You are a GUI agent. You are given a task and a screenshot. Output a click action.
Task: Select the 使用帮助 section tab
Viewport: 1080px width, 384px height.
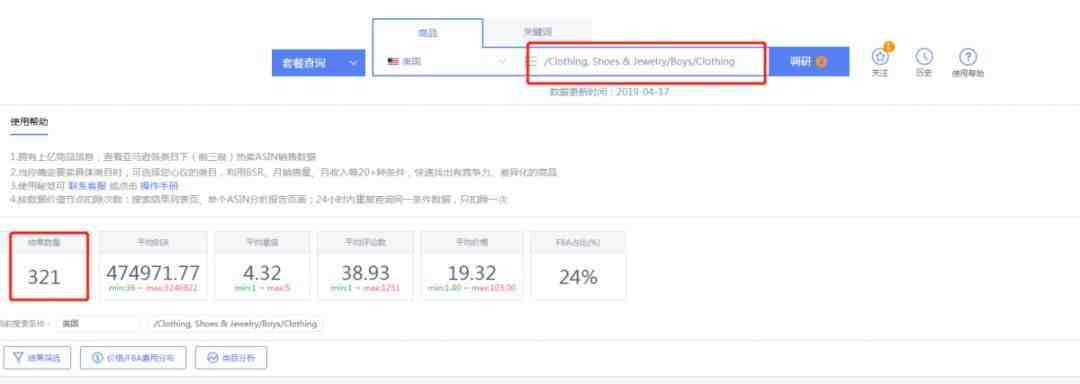click(x=29, y=122)
